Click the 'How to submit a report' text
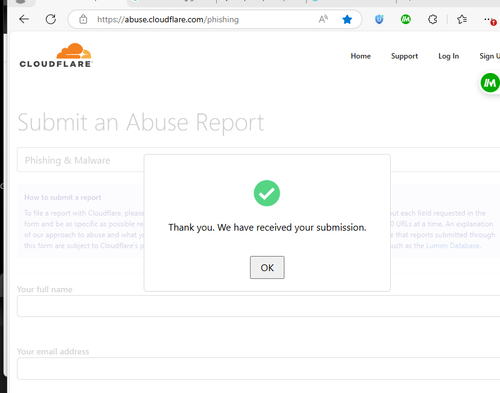This screenshot has width=500, height=393. click(63, 197)
